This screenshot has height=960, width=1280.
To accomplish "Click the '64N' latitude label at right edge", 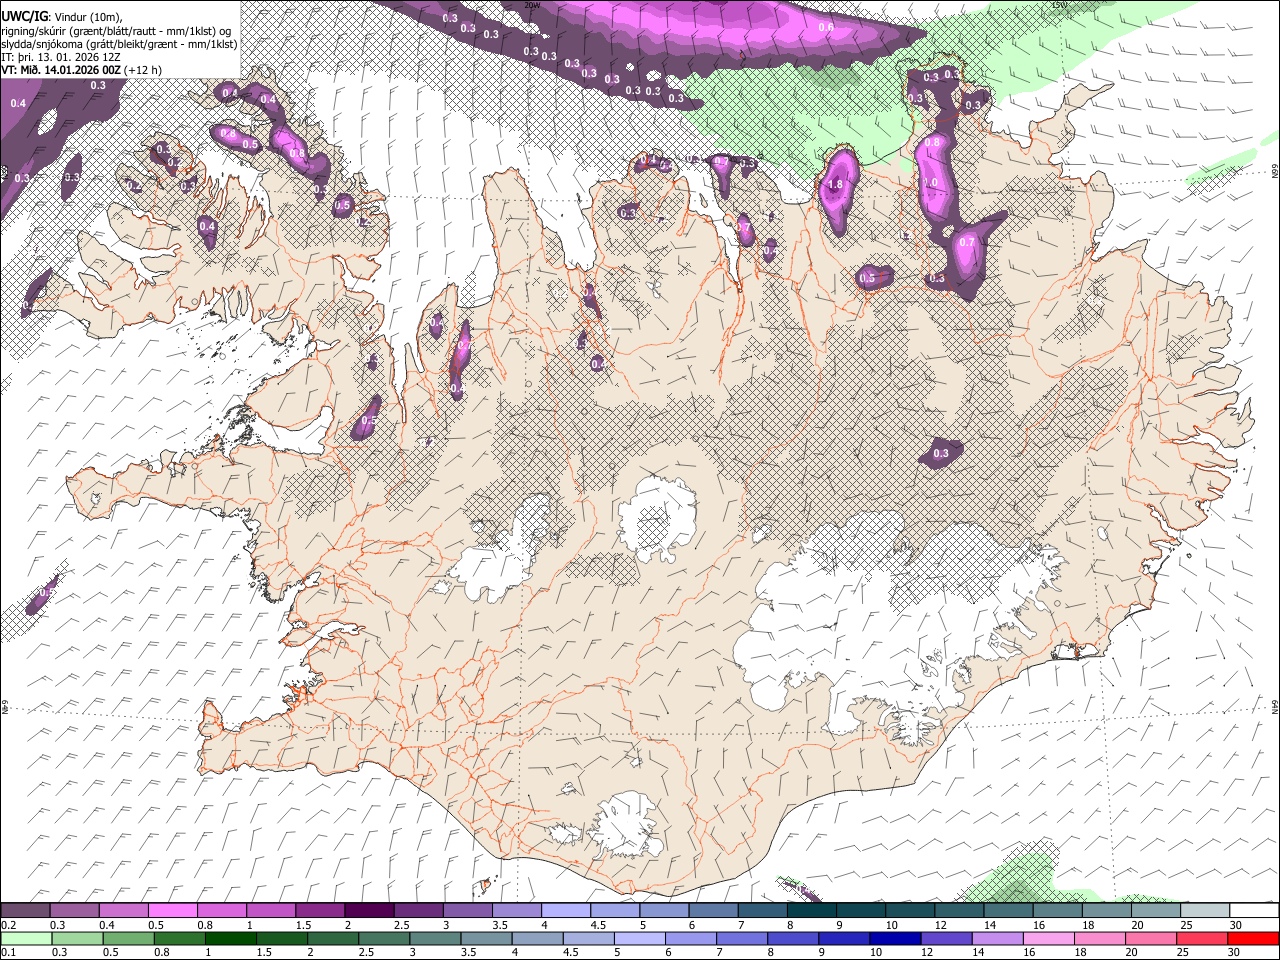I will 1275,707.
